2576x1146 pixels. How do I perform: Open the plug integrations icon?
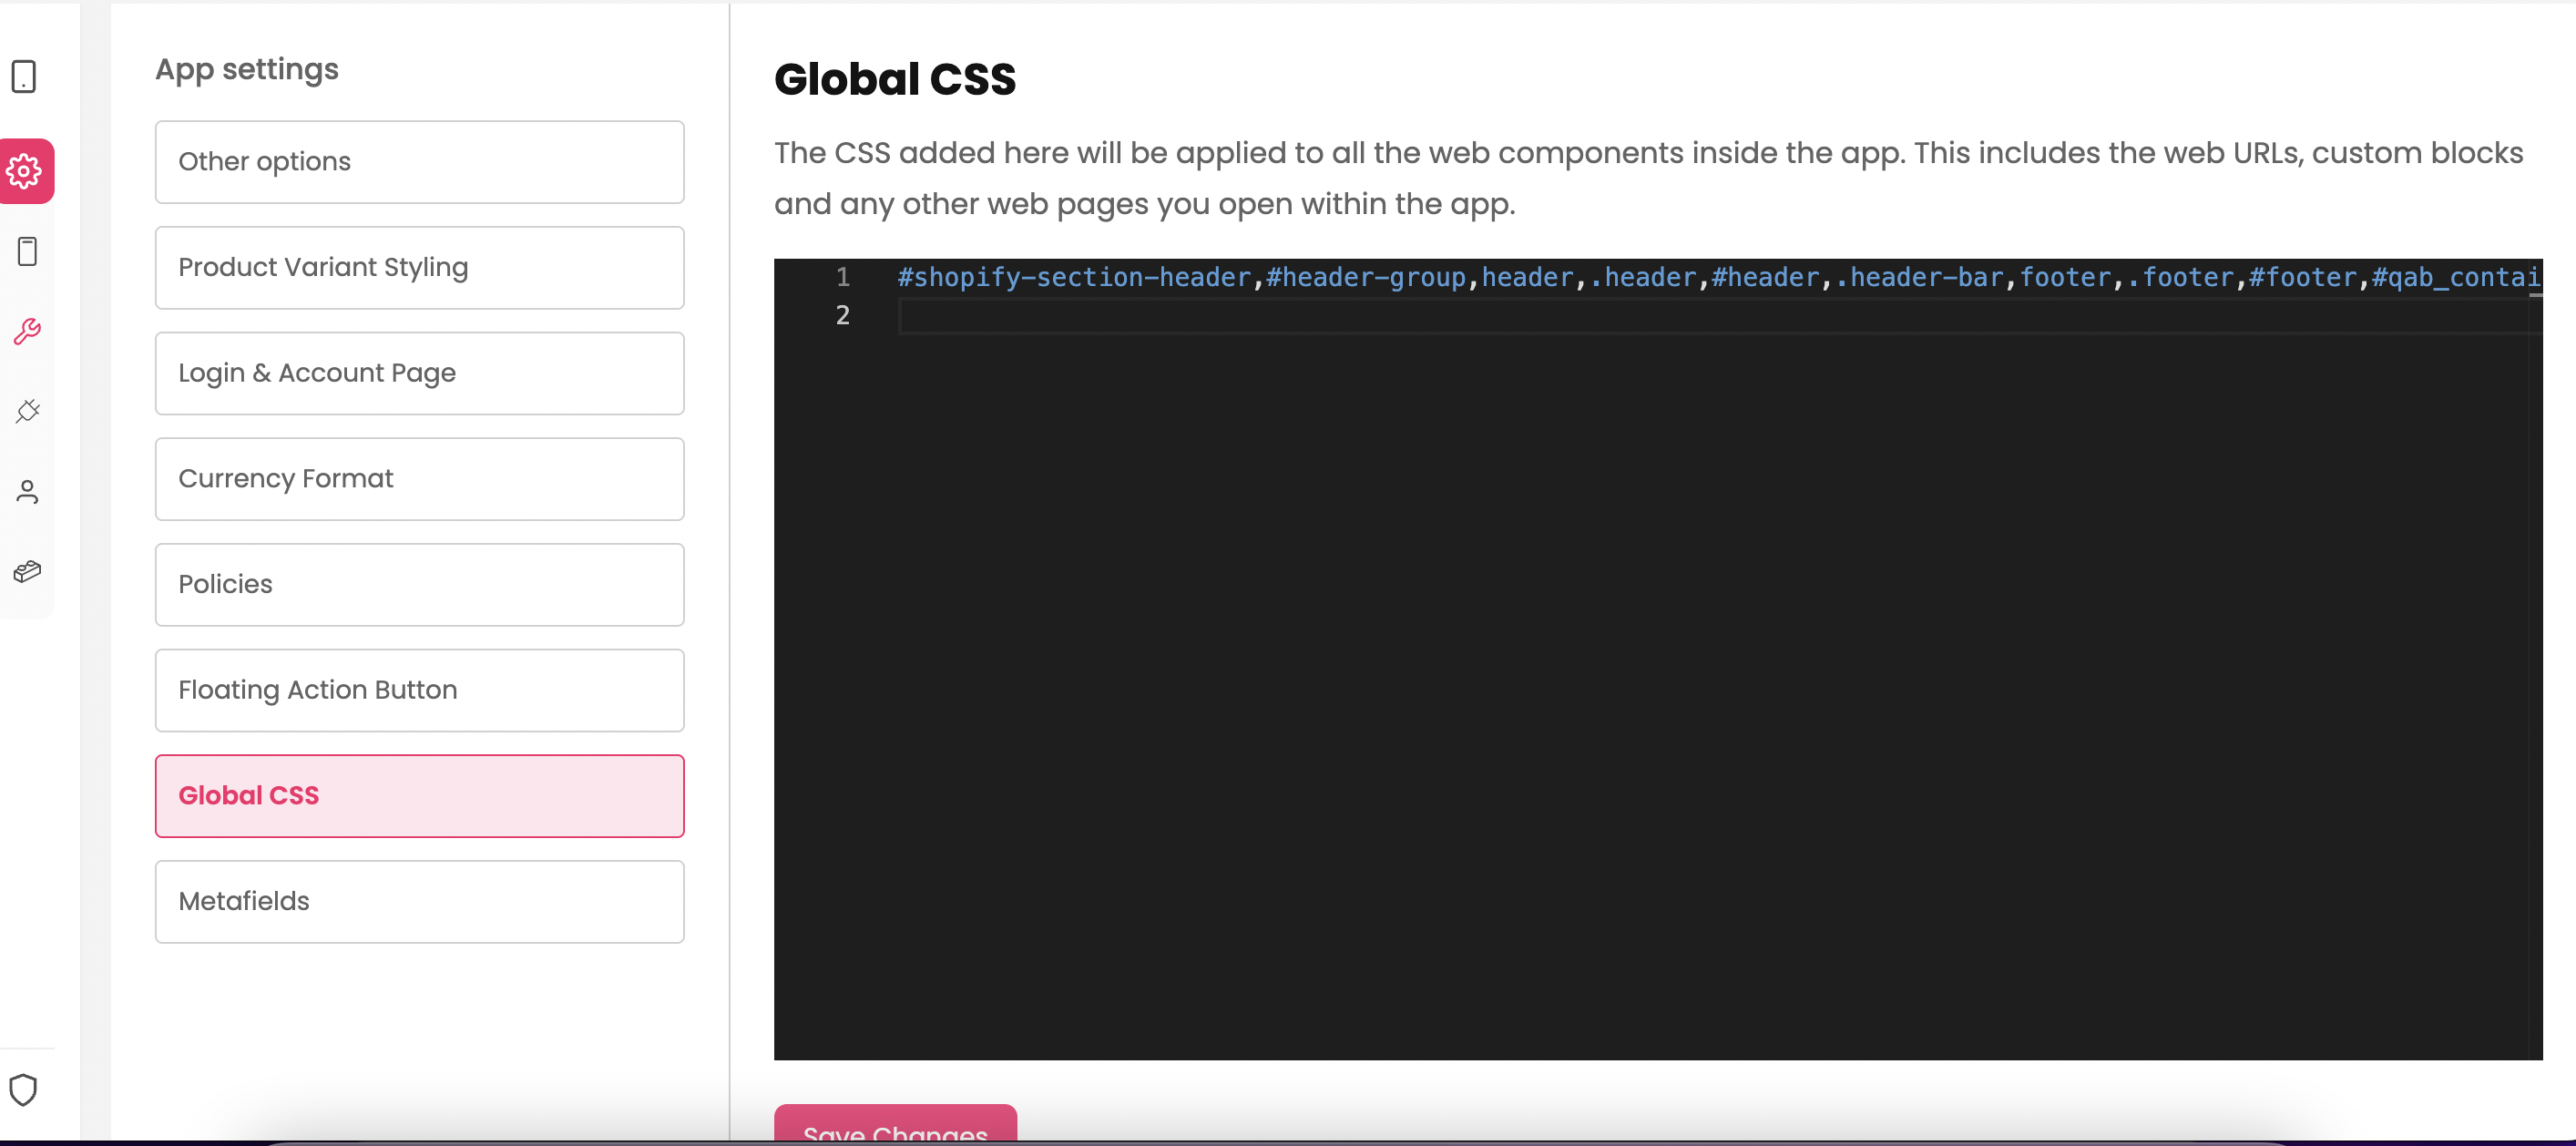pos(27,411)
